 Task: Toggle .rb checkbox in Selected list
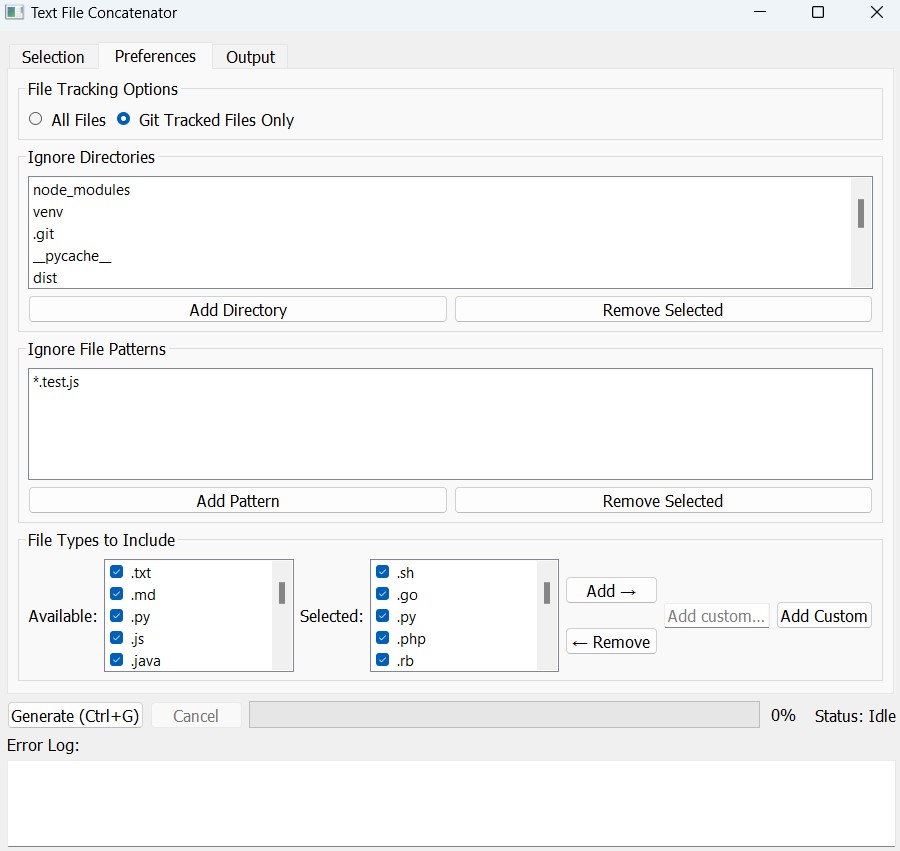click(382, 660)
